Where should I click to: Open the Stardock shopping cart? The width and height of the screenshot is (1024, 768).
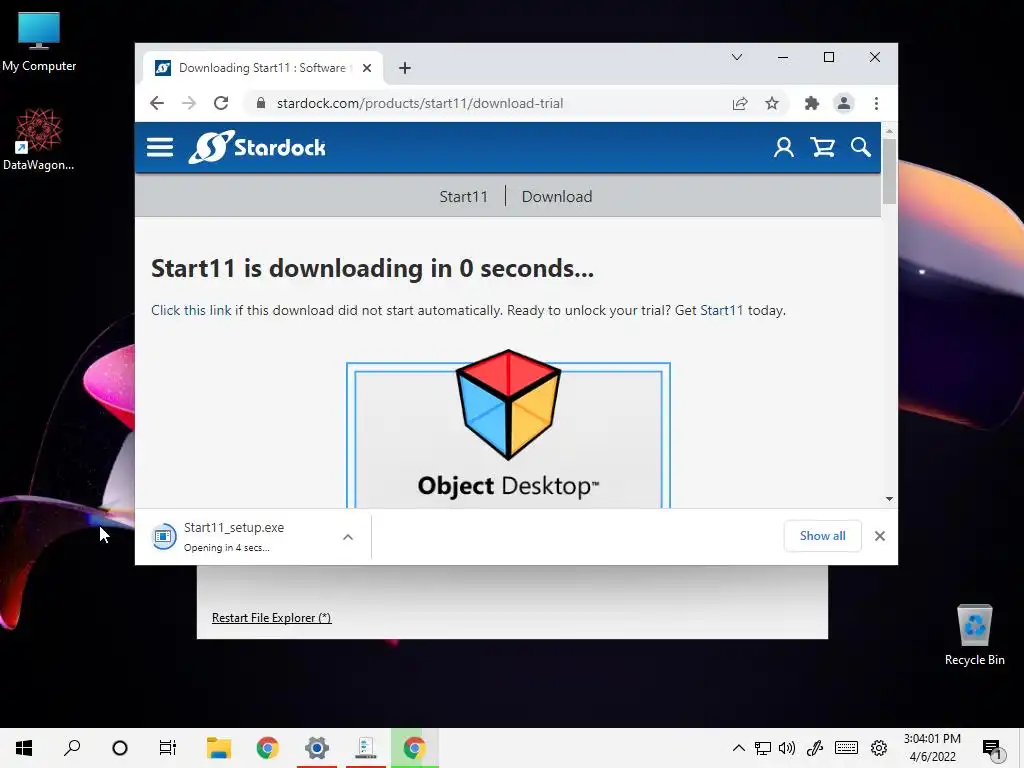point(823,148)
